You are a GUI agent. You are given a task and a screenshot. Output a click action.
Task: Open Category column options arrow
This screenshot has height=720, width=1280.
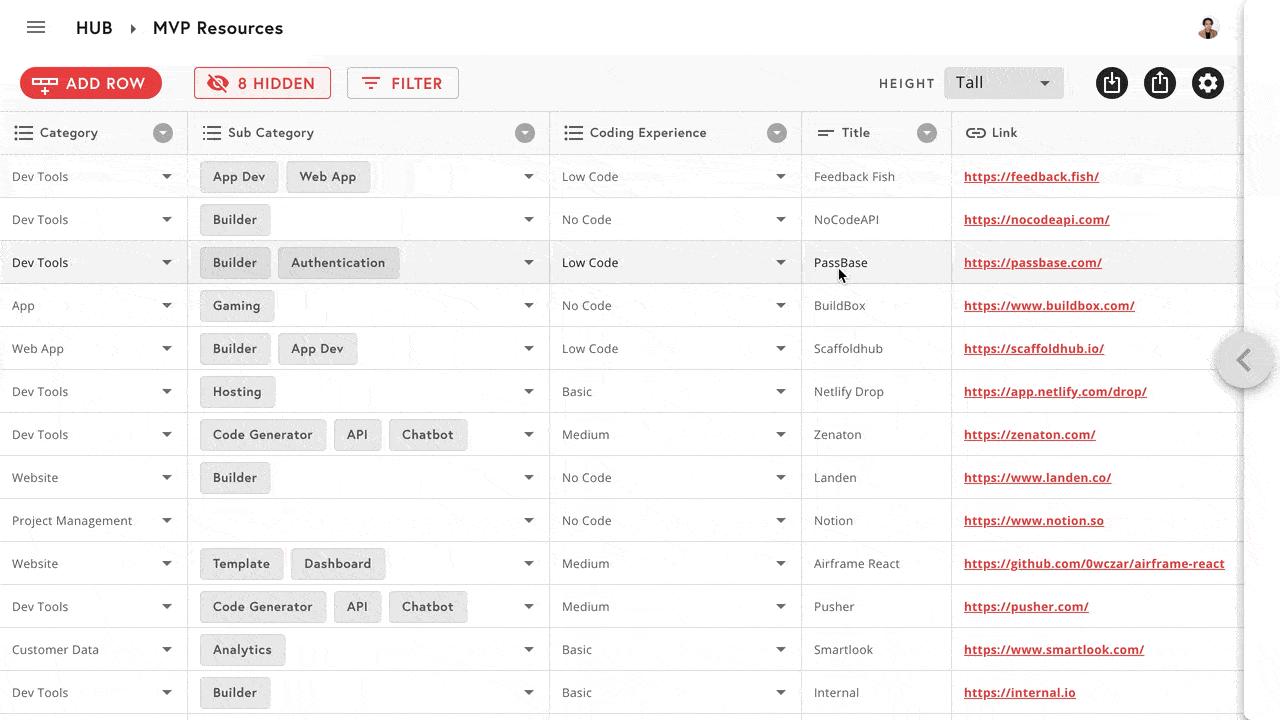tap(163, 133)
